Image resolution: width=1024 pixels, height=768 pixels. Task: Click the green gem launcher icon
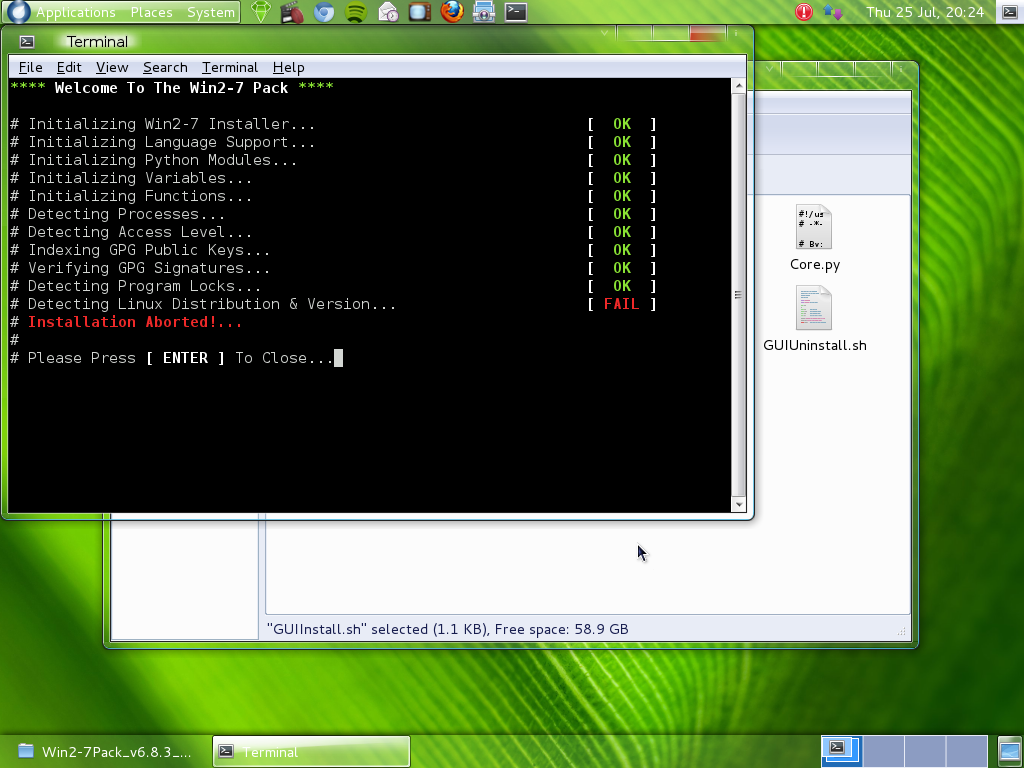(260, 12)
